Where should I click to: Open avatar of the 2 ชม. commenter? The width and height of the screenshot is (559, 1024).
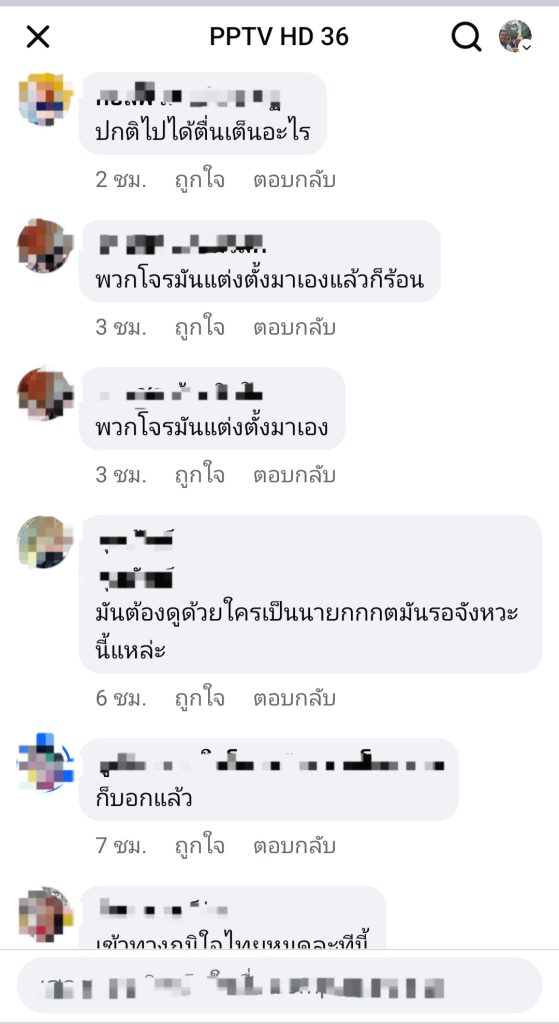(45, 99)
